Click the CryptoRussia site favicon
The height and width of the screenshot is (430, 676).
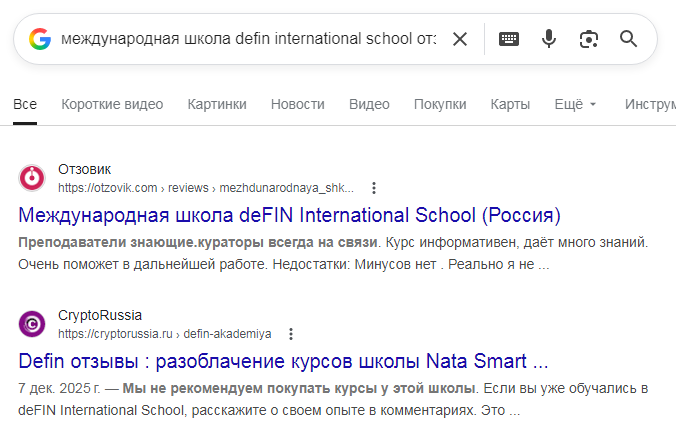coord(33,324)
